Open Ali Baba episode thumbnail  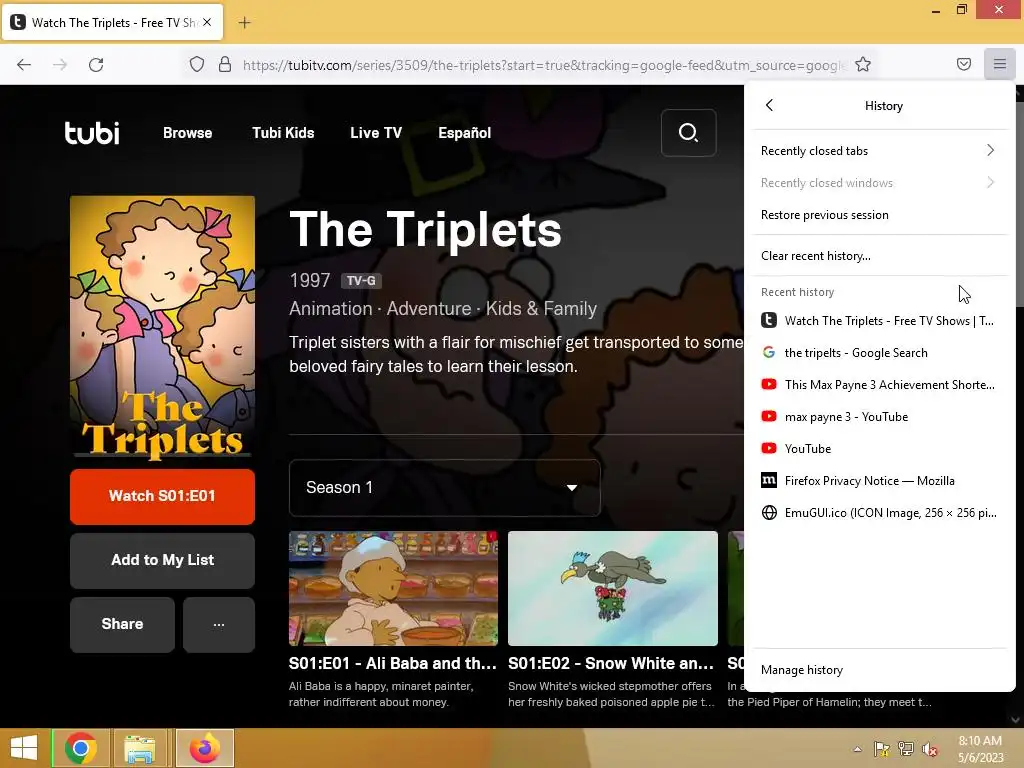tap(393, 588)
